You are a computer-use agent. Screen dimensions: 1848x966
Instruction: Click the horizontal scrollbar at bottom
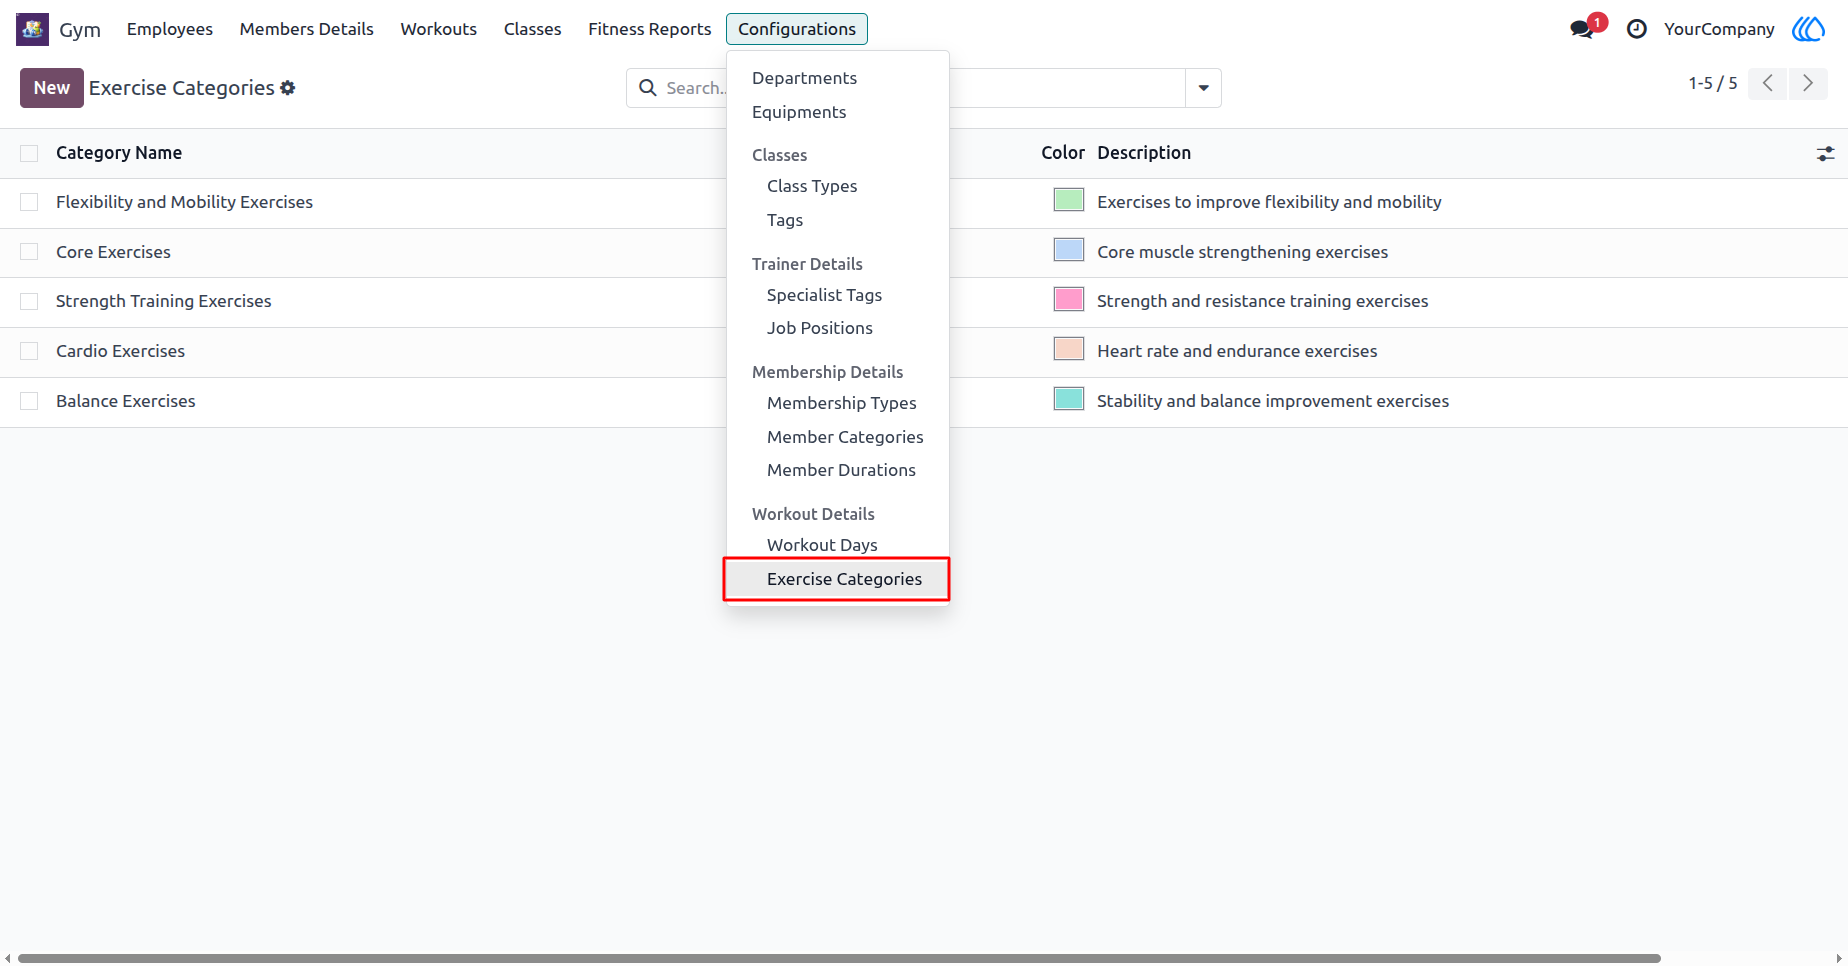(839, 958)
